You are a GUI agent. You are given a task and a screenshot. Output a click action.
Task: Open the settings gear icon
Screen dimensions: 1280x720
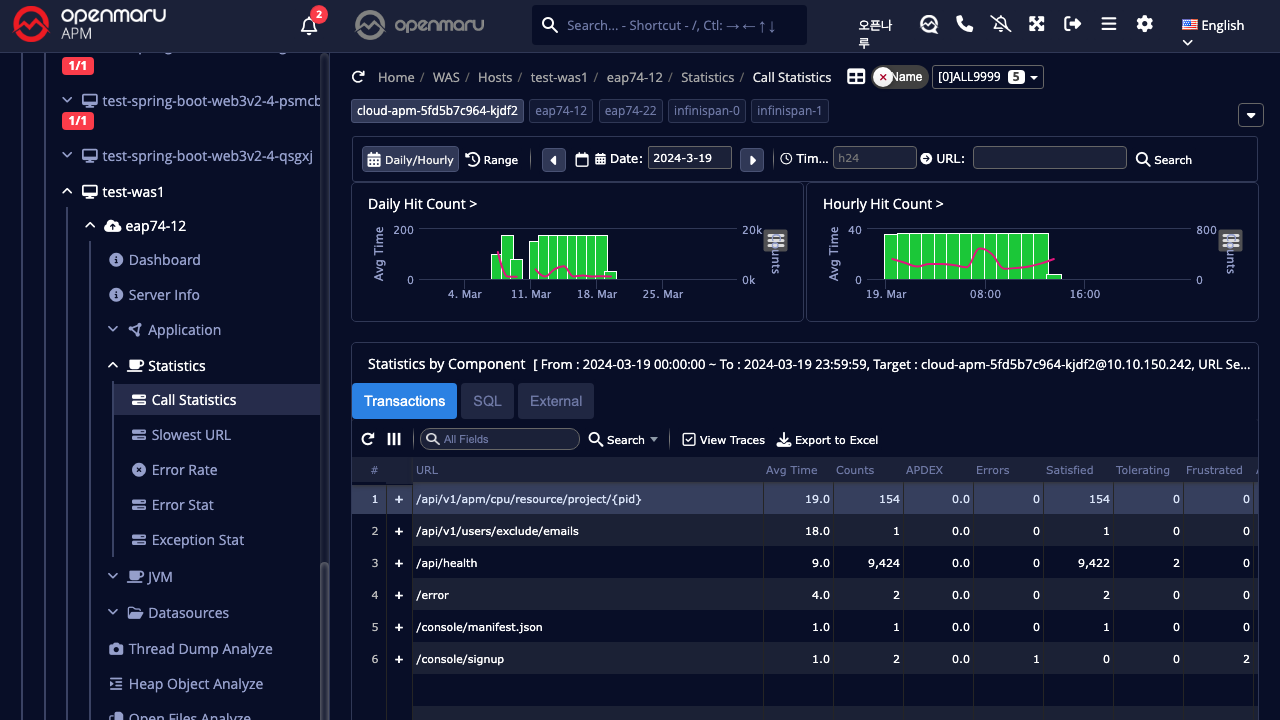(1144, 24)
